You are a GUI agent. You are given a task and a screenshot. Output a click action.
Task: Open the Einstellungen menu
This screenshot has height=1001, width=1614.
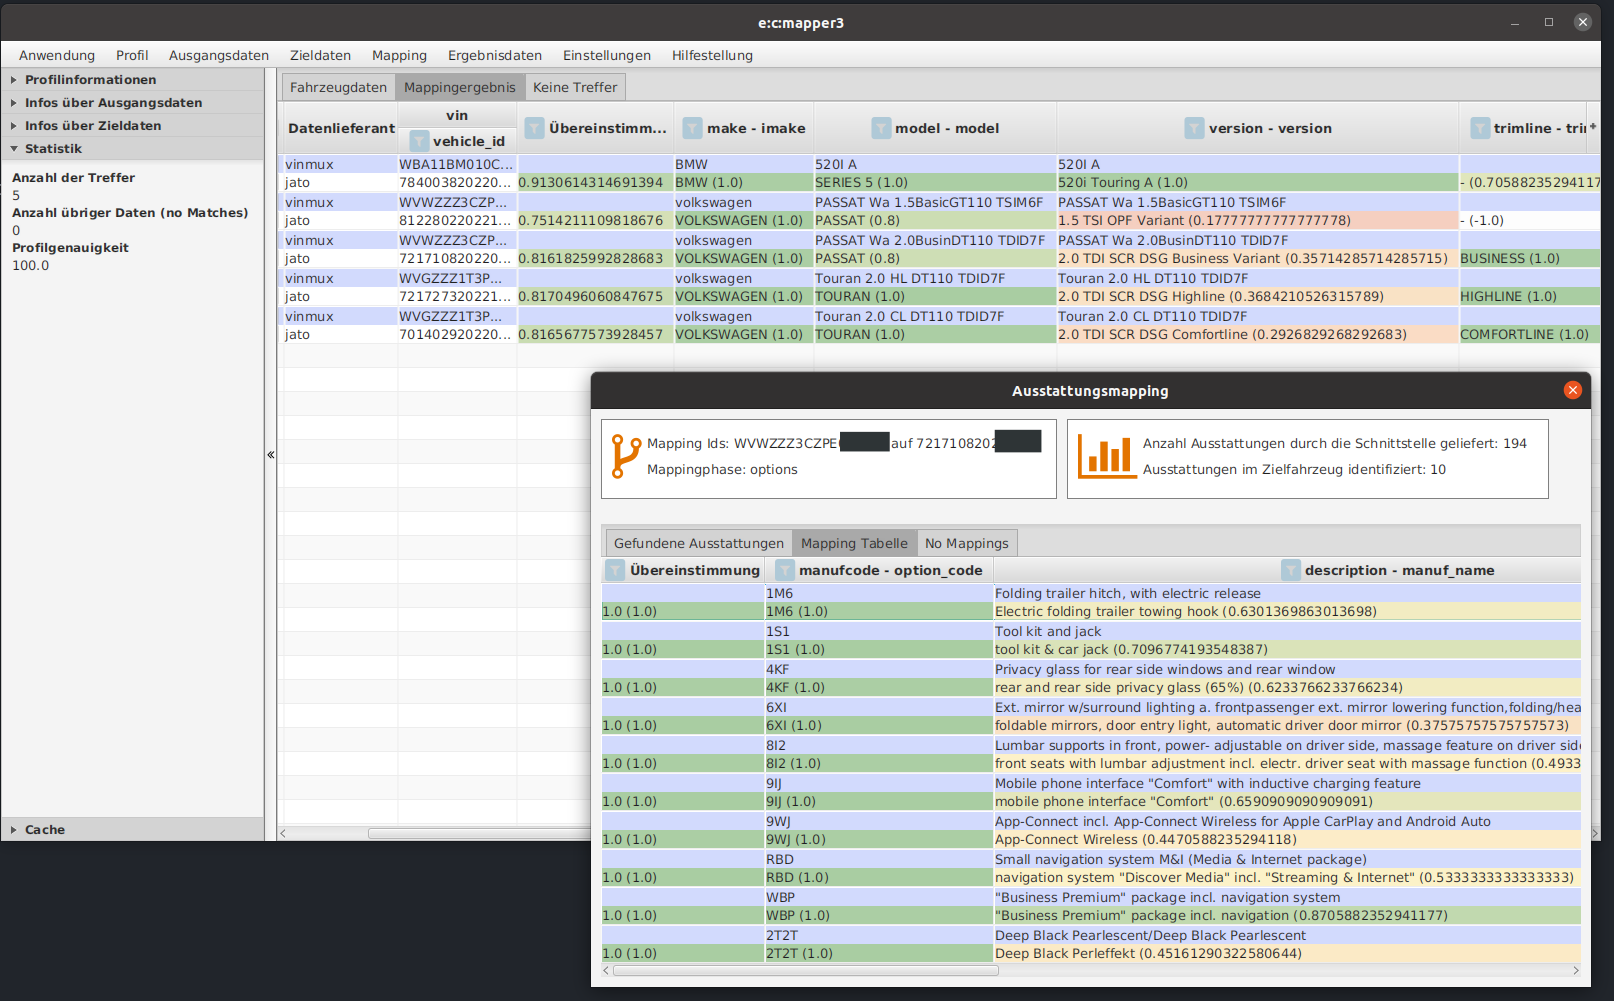click(x=607, y=55)
